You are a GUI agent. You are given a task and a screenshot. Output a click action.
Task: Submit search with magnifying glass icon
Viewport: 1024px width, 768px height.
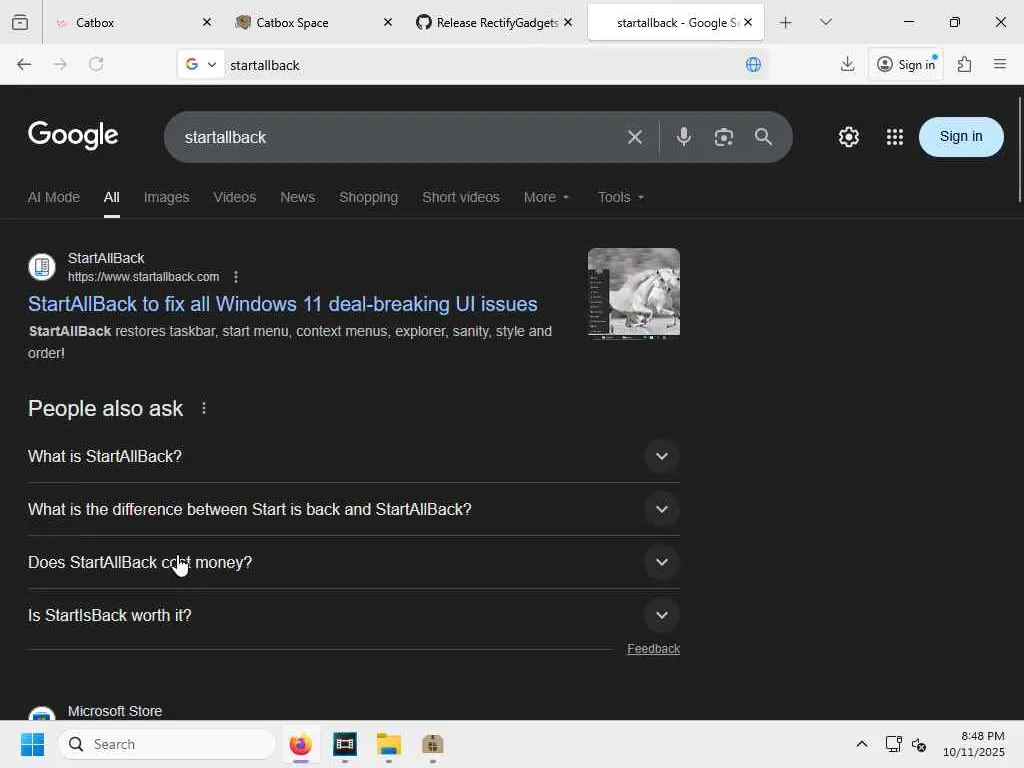(763, 137)
